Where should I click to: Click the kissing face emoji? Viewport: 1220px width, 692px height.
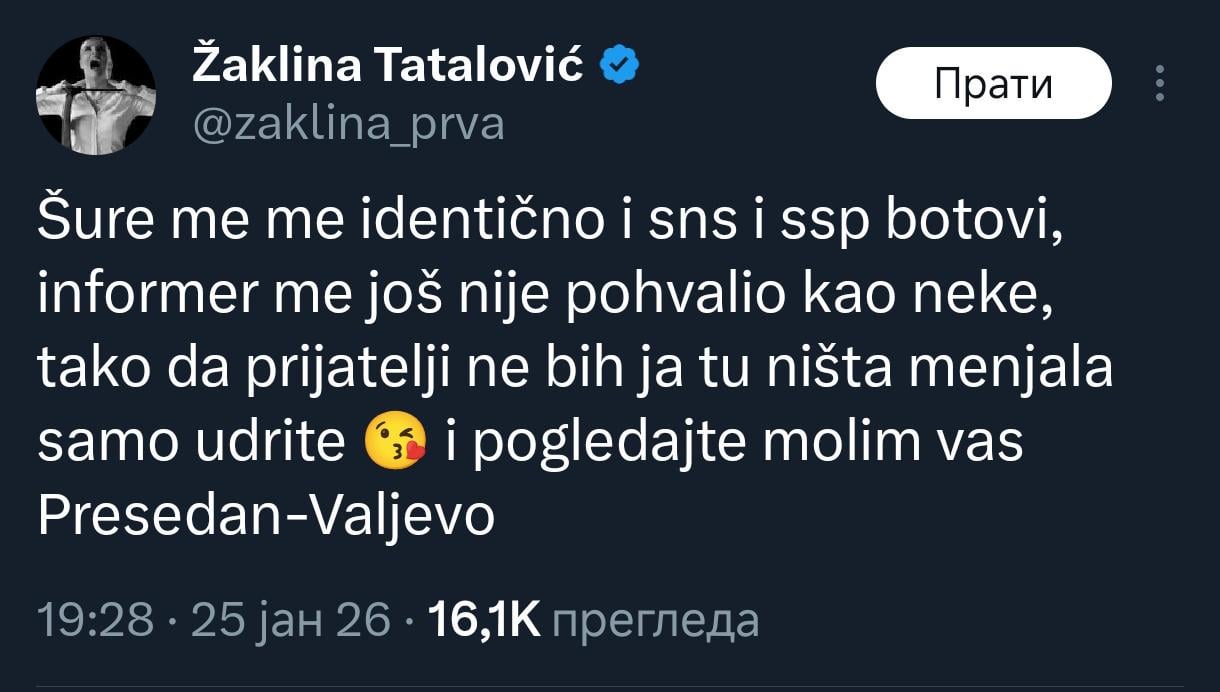(x=396, y=443)
